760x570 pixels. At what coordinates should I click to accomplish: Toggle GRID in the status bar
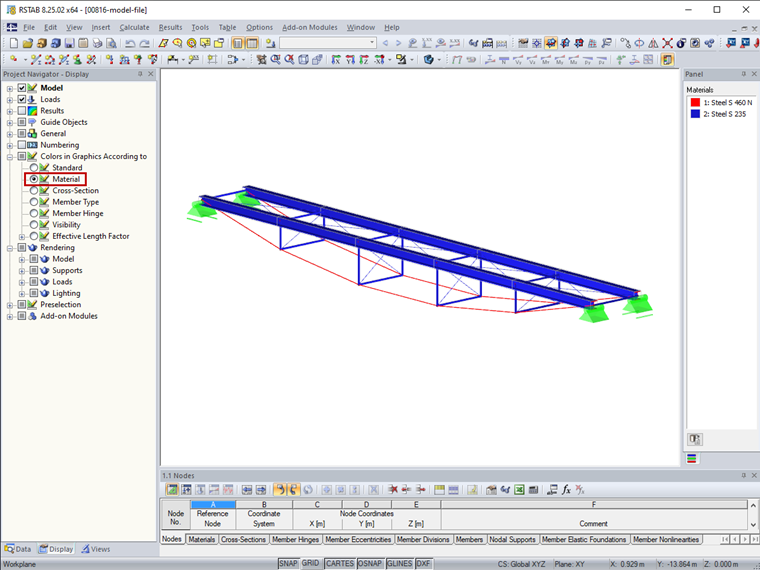[310, 564]
